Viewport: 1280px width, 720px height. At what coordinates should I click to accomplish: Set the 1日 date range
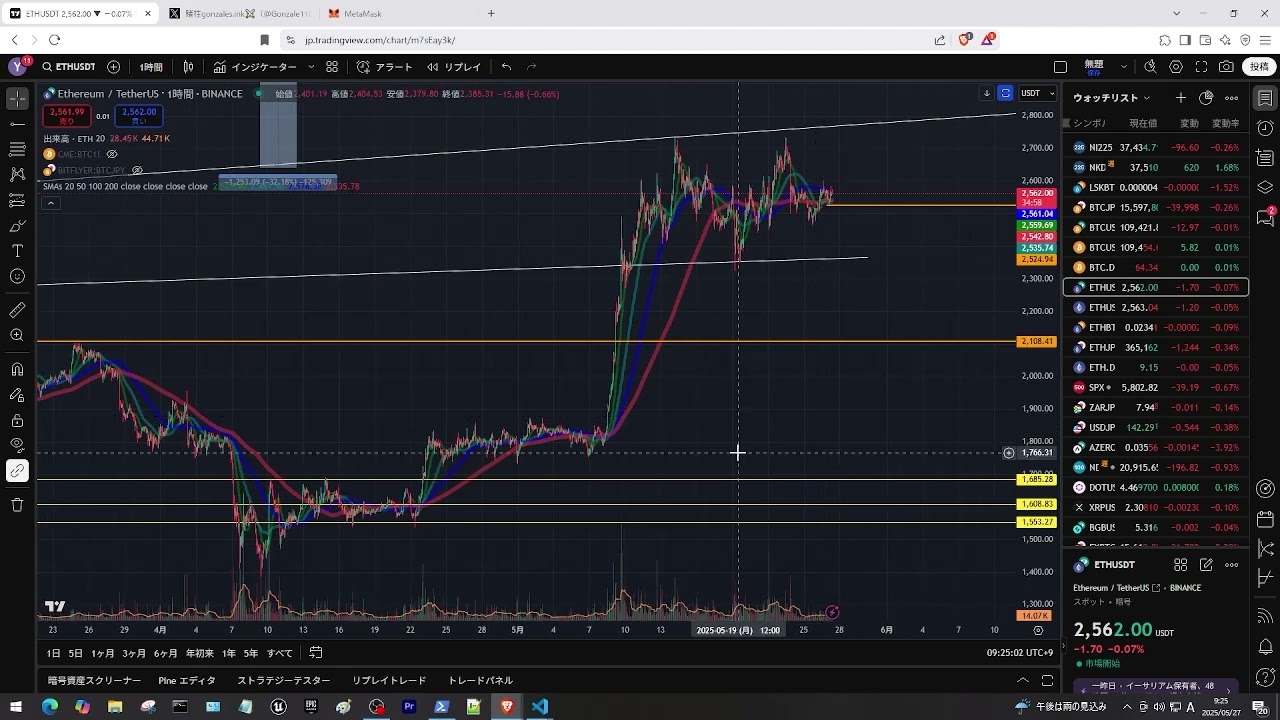click(53, 653)
